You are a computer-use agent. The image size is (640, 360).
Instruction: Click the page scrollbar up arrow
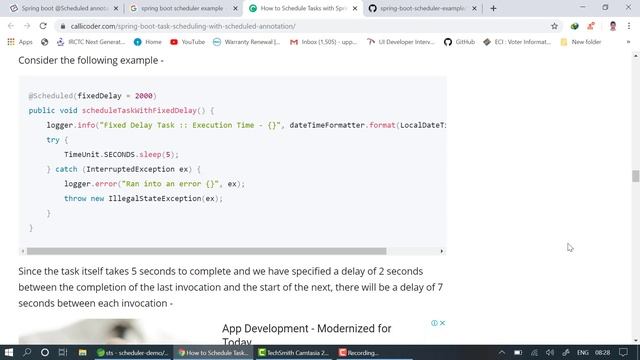click(636, 56)
